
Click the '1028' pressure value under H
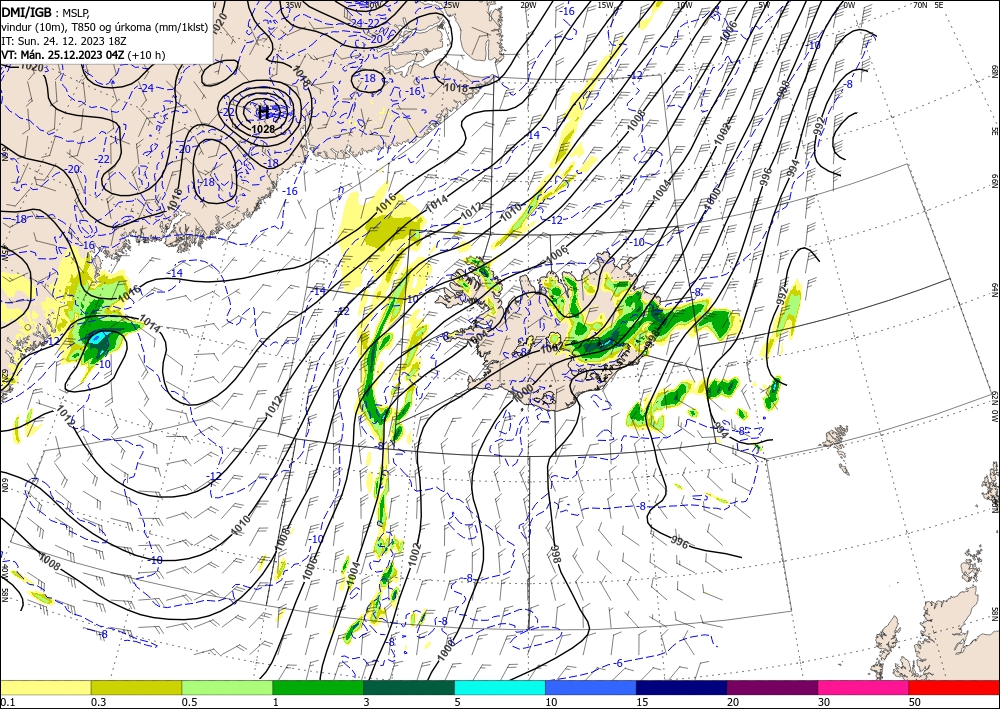pos(263,129)
